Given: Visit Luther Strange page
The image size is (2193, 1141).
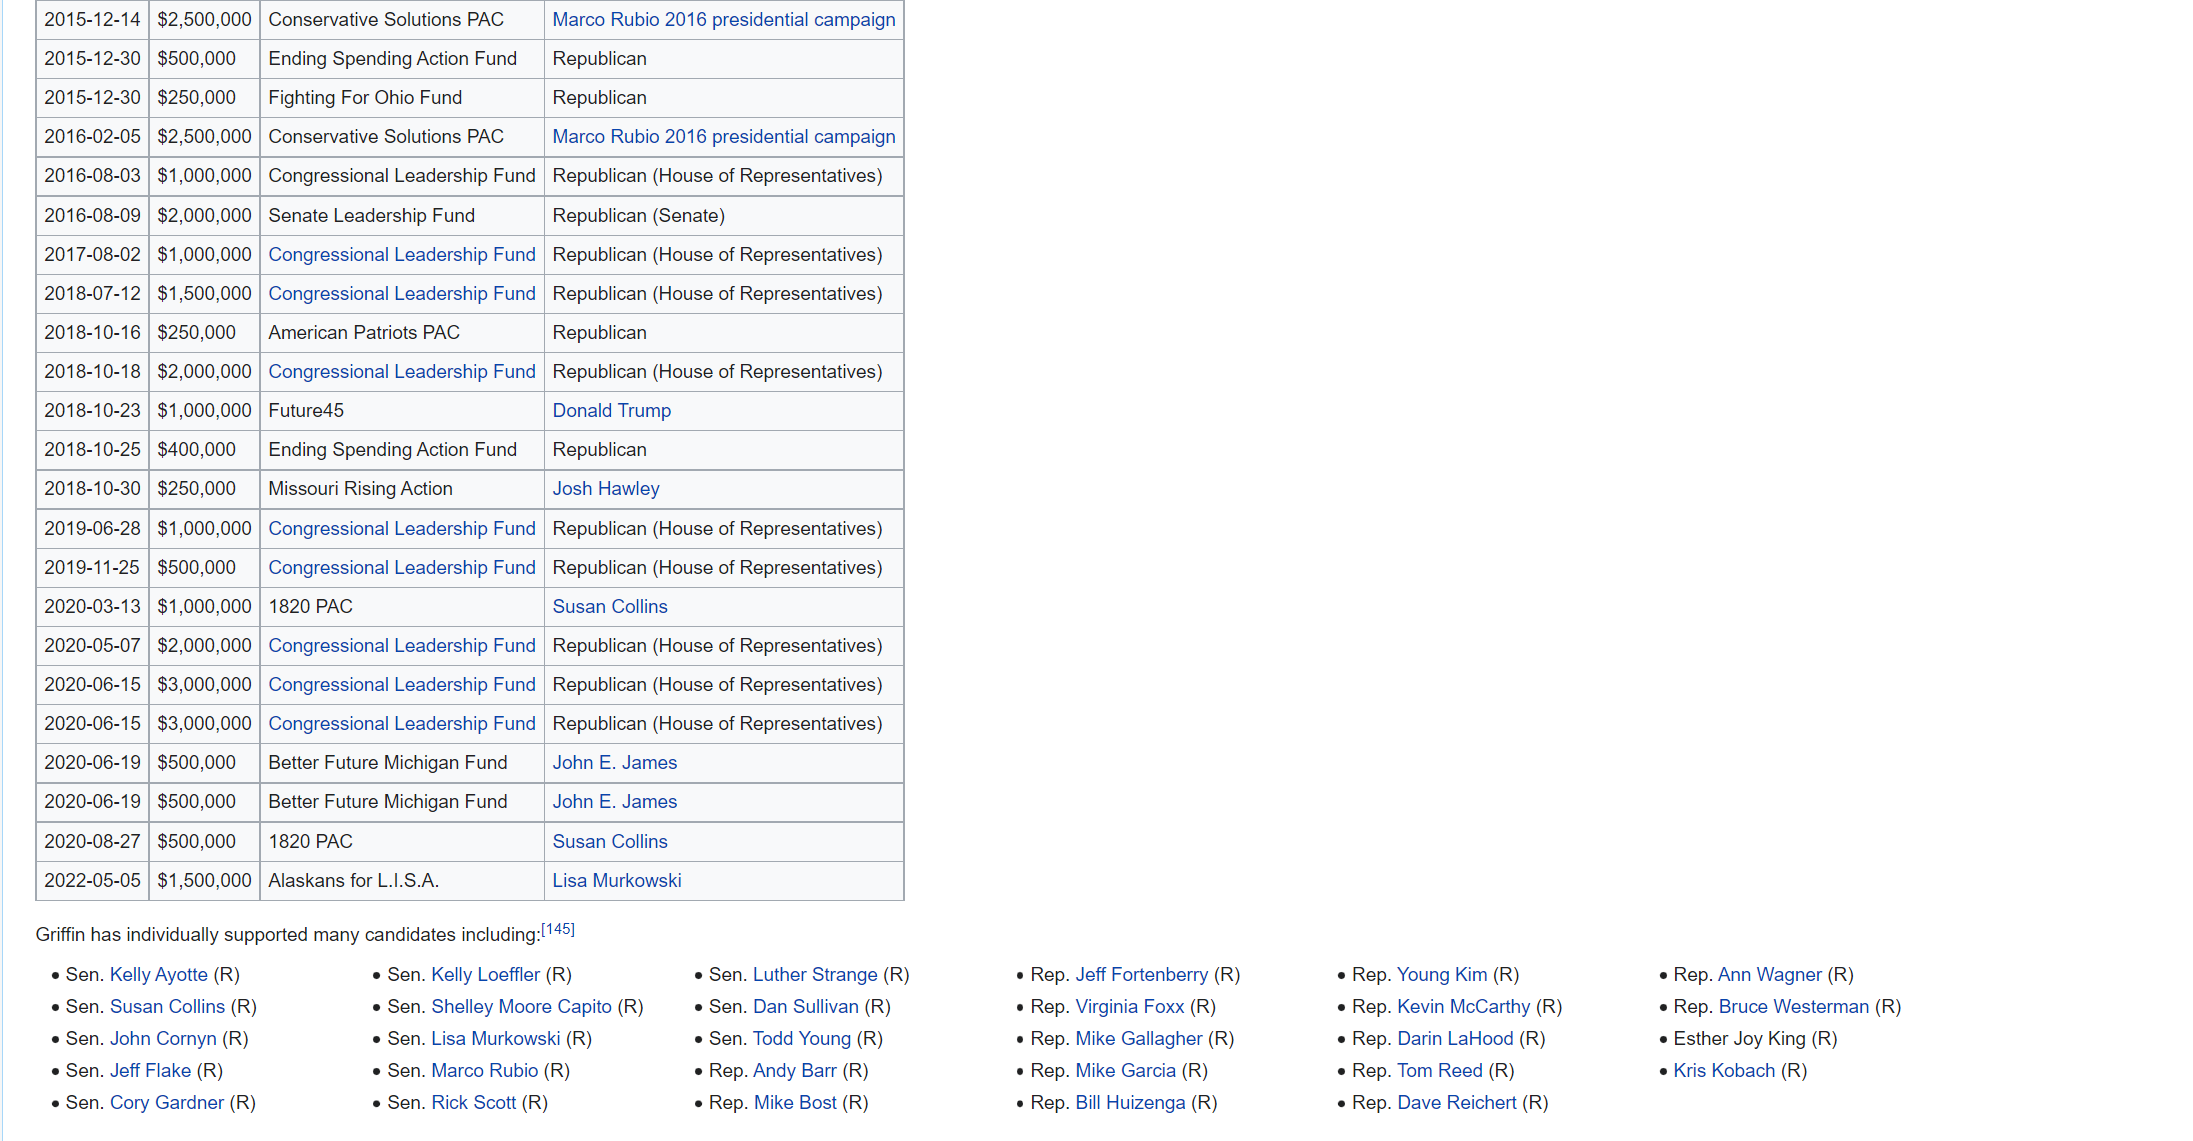Looking at the screenshot, I should 815,974.
